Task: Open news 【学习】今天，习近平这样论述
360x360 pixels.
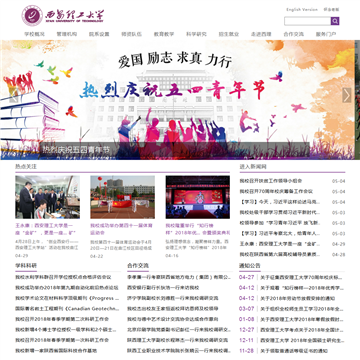Action: tap(280, 202)
